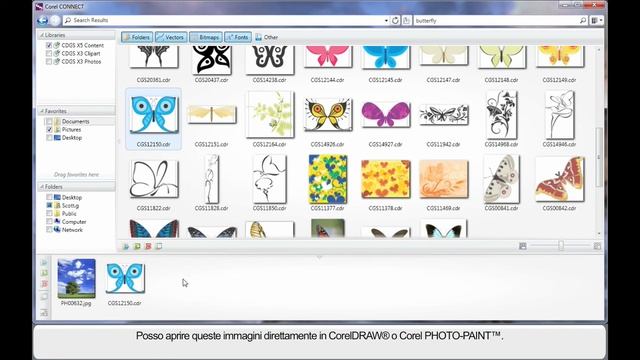Click the small thumbnails icon left of zoom slider
Screen dimensions: 640x360
point(522,246)
